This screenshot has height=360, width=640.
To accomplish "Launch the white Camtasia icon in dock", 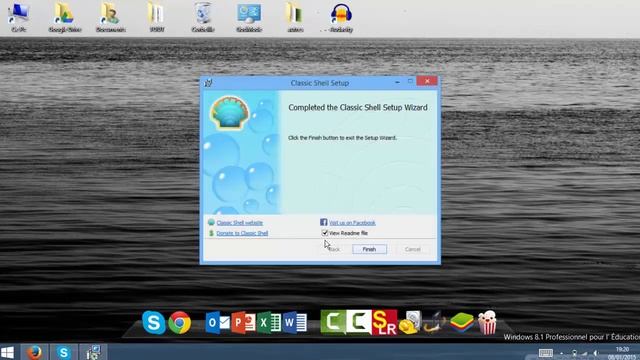I will [x=358, y=322].
